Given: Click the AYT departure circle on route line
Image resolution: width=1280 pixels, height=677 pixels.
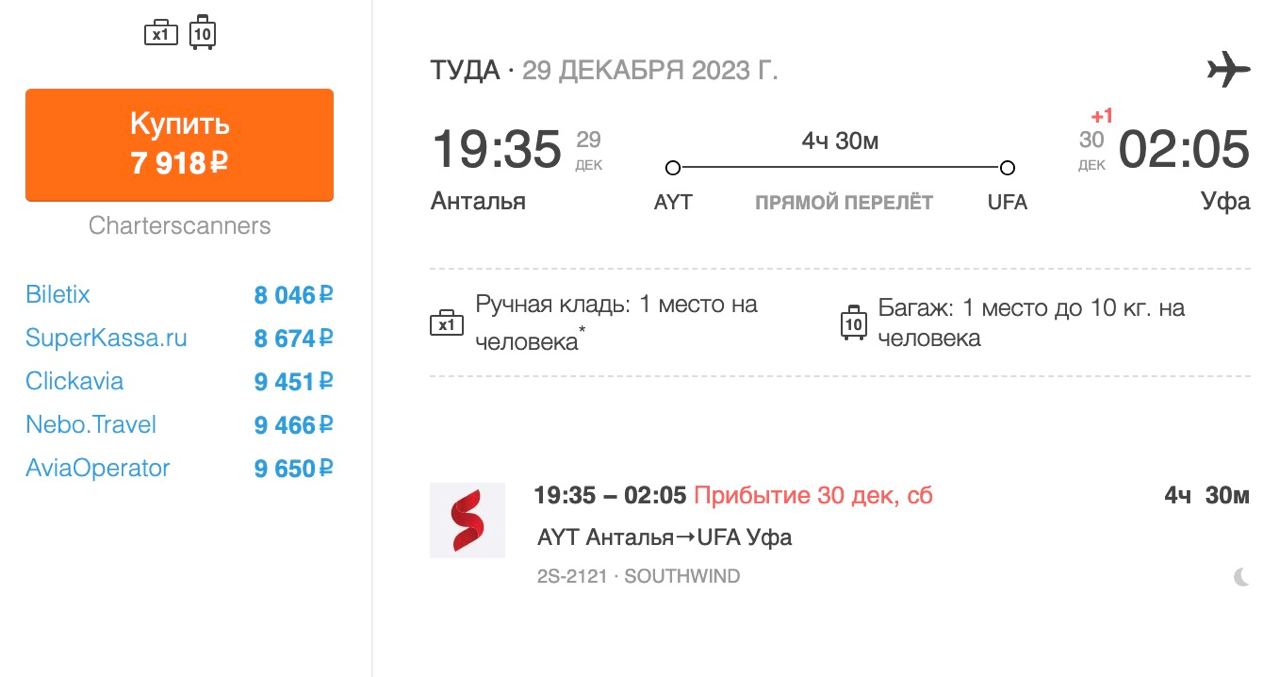Looking at the screenshot, I should point(673,167).
